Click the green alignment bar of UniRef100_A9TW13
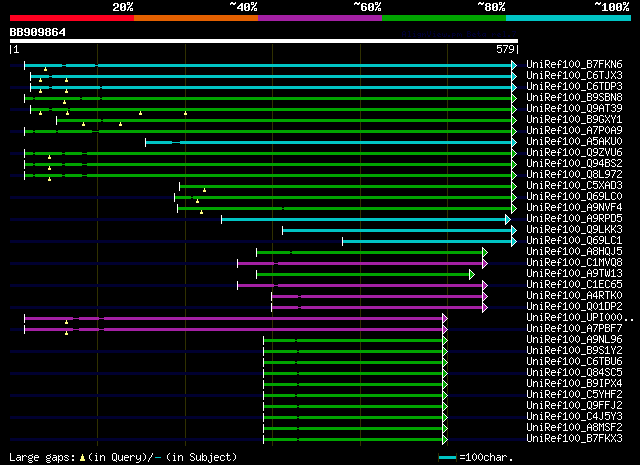 tap(365, 275)
